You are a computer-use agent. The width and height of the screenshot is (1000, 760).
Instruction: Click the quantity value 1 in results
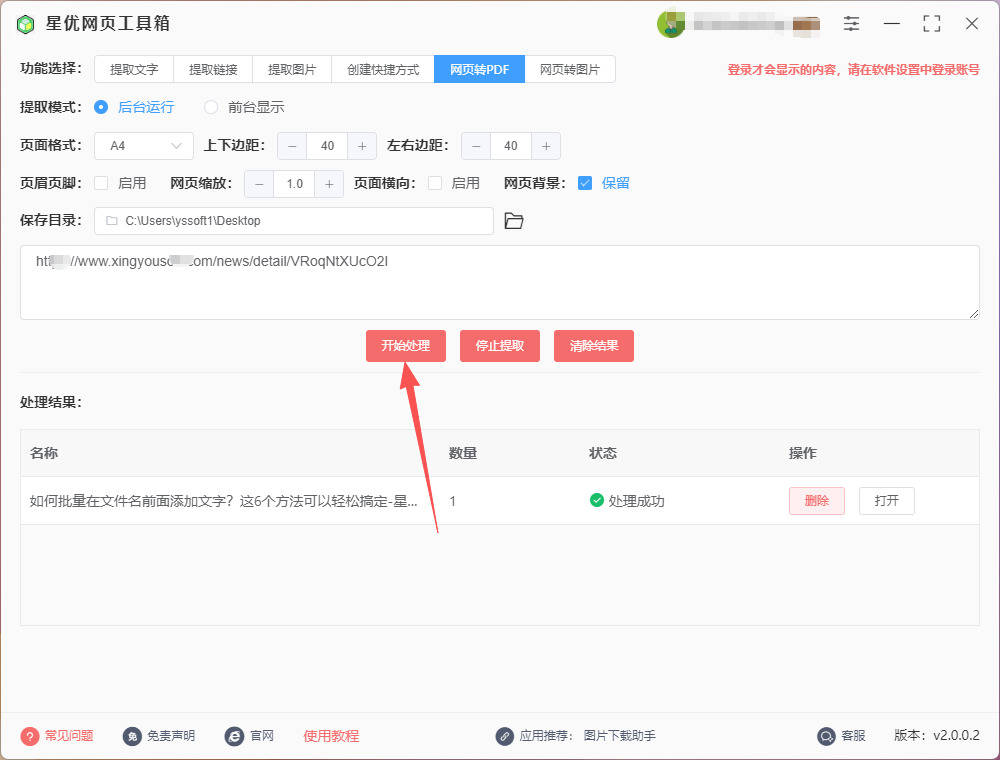pyautogui.click(x=452, y=501)
